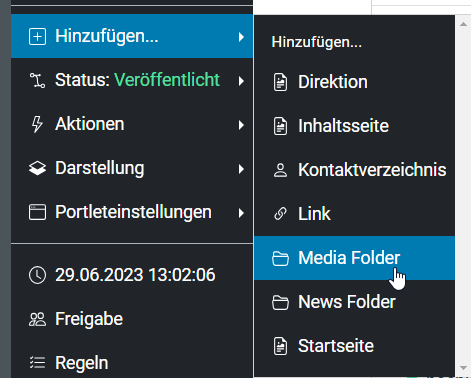
Task: Click the chain icon beside Link
Action: [280, 214]
